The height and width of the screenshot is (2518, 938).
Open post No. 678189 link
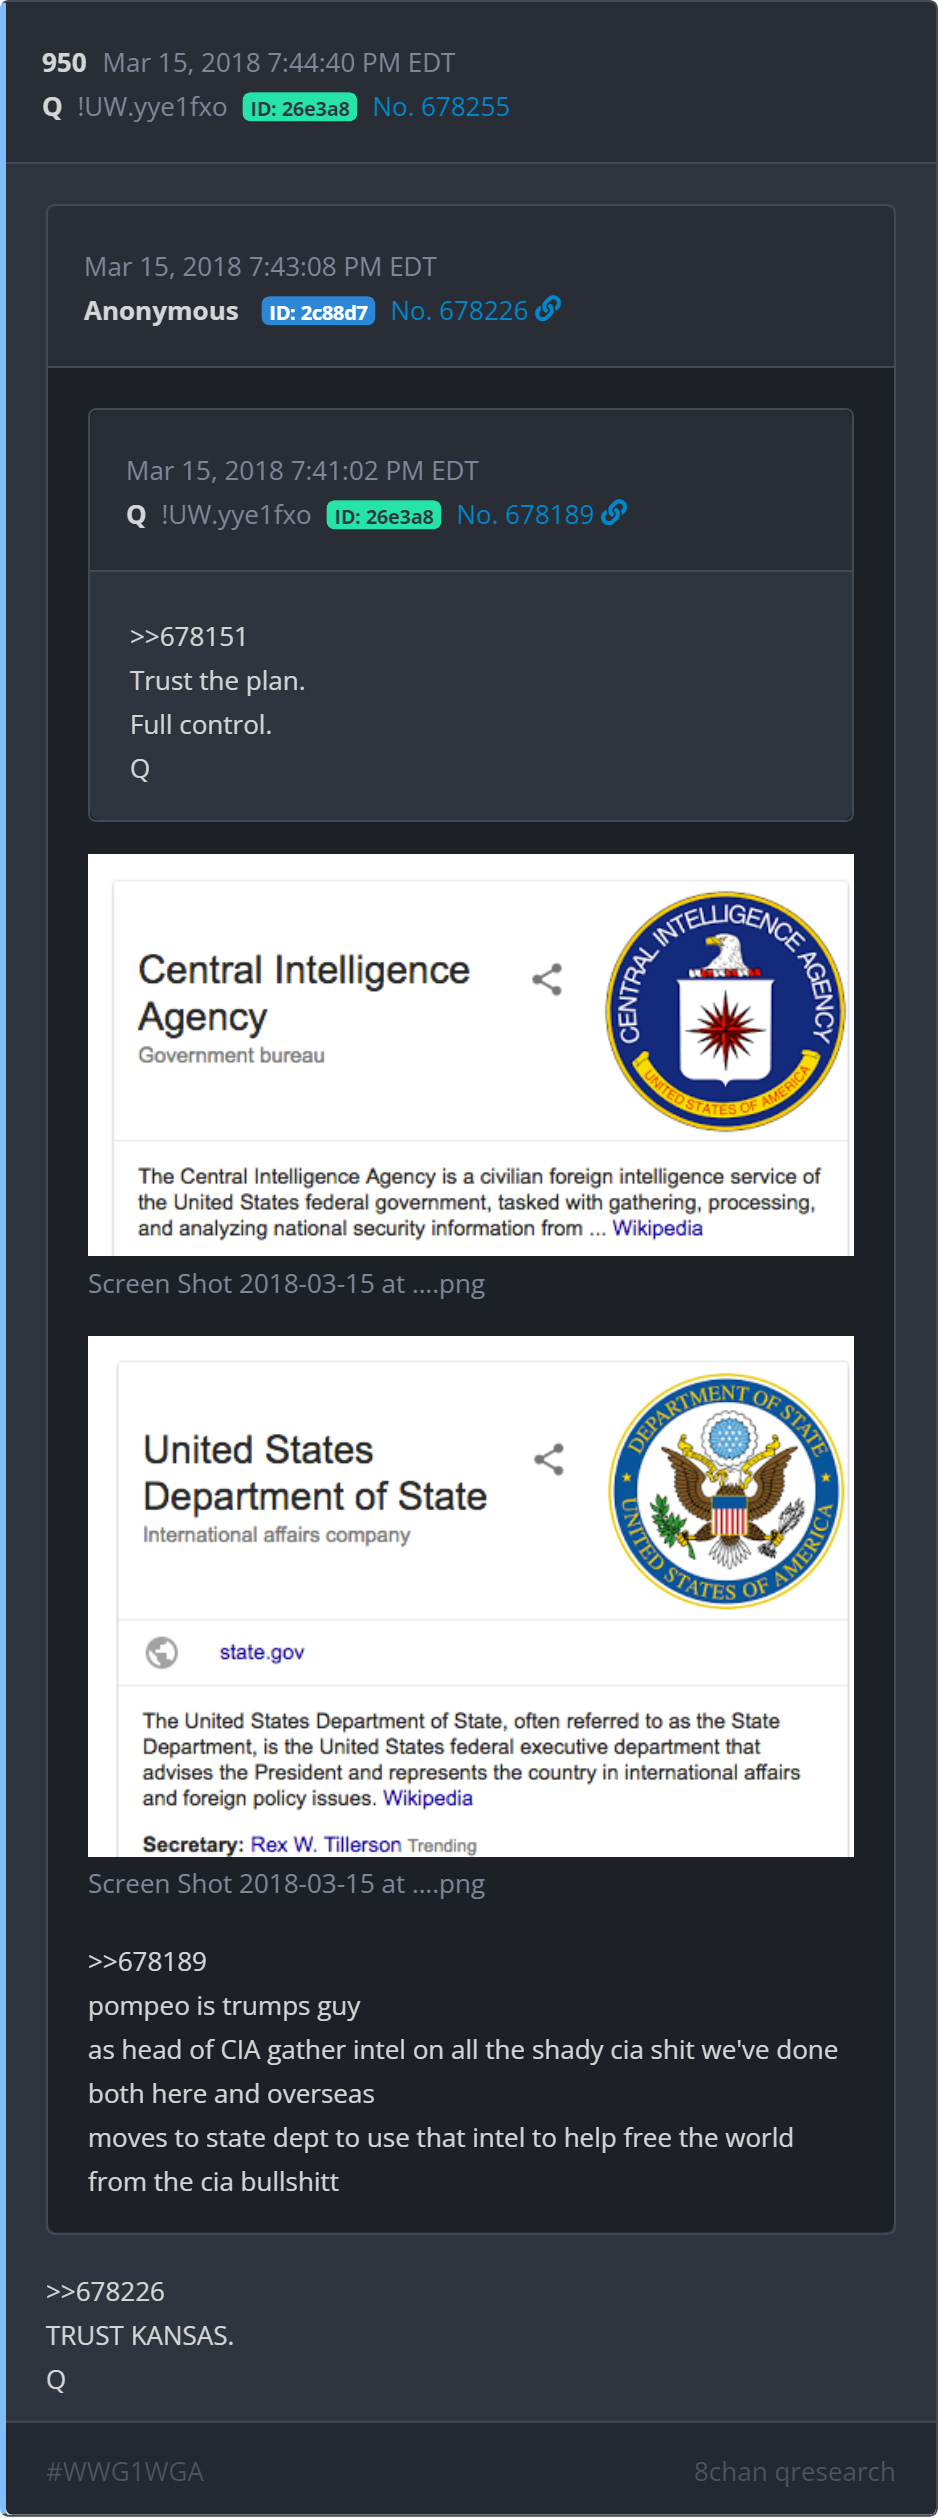click(525, 515)
